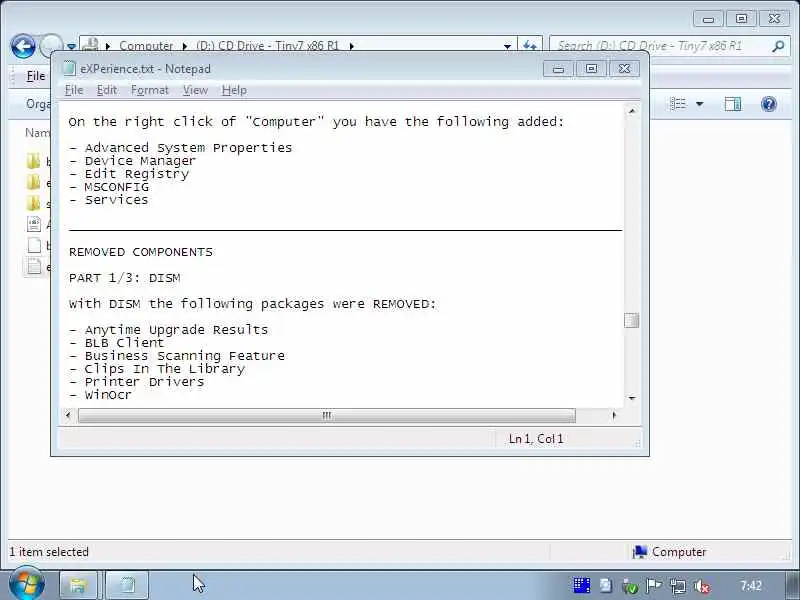Click the "Ln 1, Col 1" status bar text
Viewport: 800px width, 600px height.
536,439
